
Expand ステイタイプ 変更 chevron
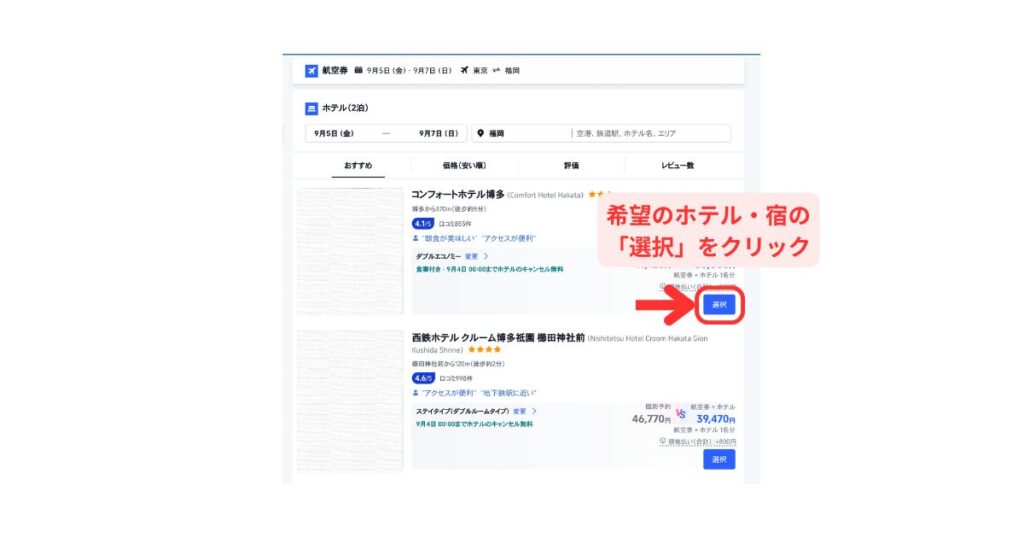click(x=534, y=411)
